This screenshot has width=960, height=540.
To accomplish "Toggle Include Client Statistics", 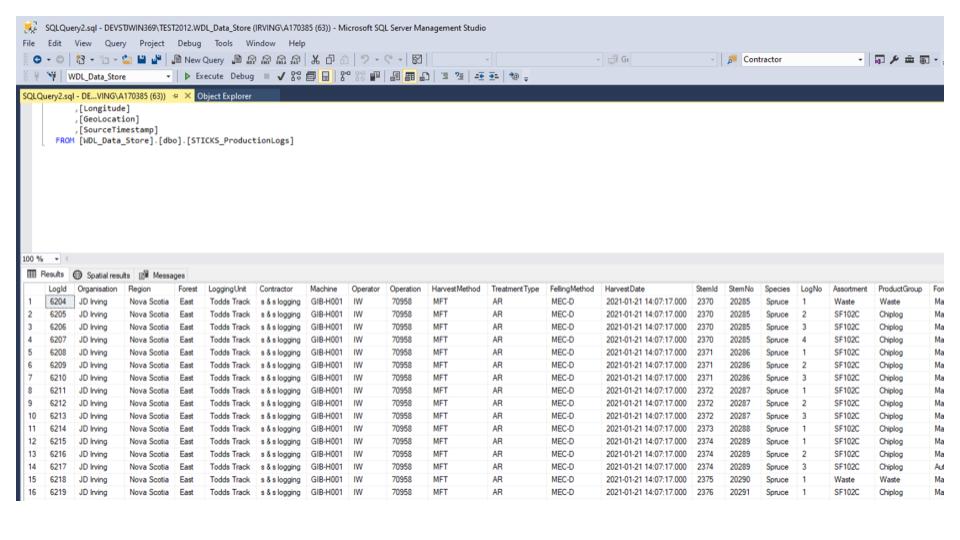I will tap(375, 77).
